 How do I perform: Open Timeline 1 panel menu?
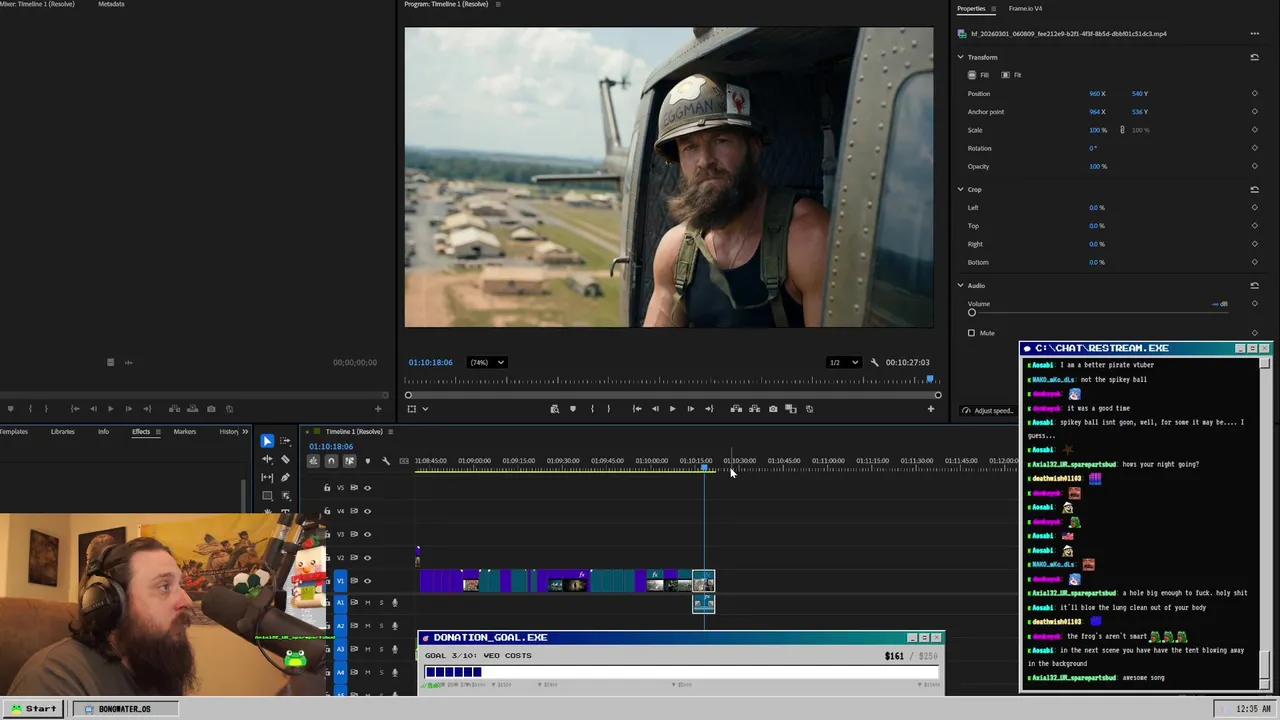pos(390,432)
